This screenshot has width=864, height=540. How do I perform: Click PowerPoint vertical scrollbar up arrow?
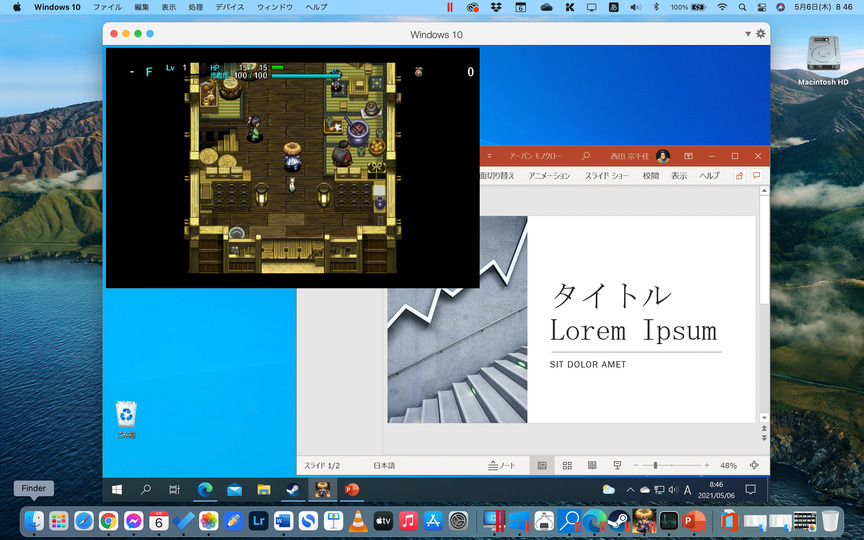tap(764, 191)
